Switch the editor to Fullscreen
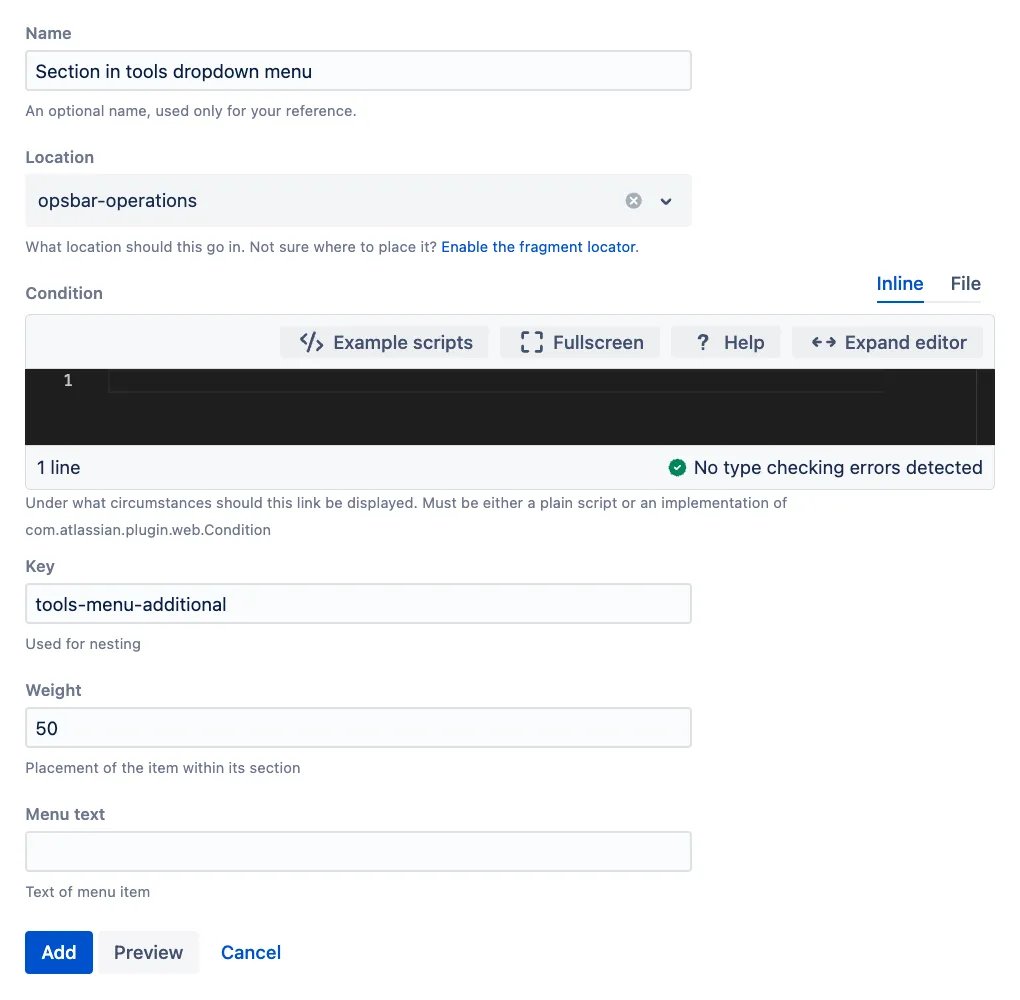 click(581, 342)
